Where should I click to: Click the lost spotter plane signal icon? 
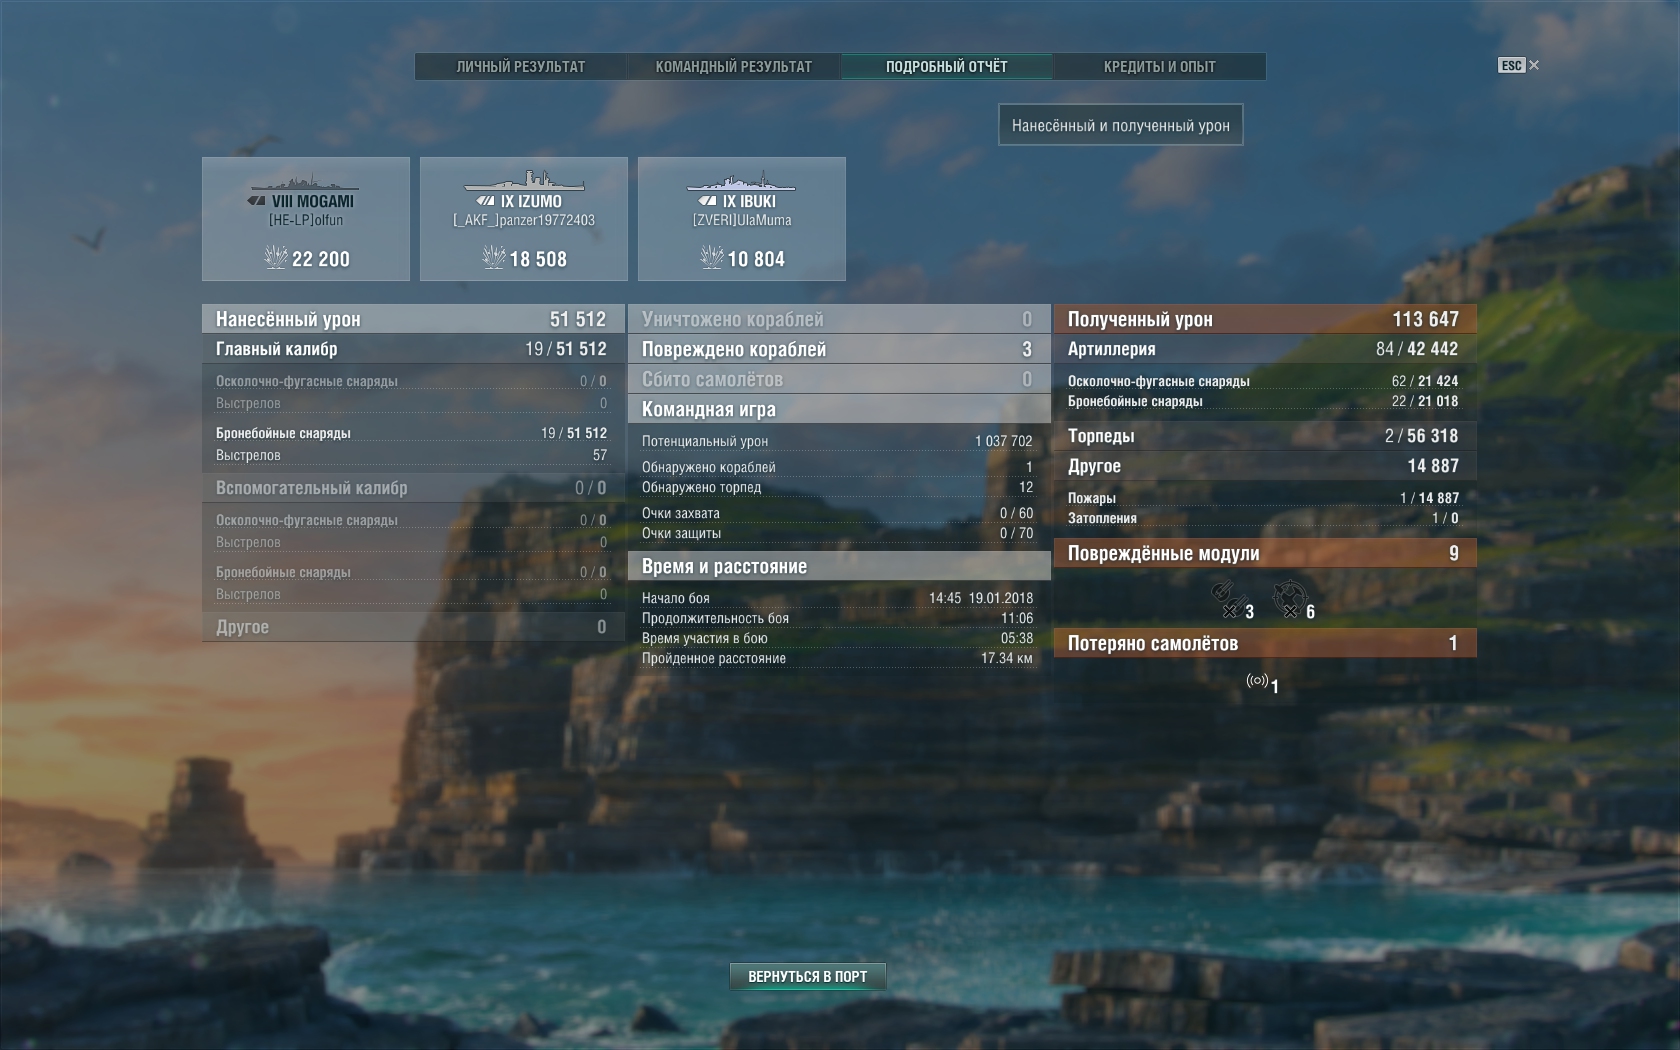pyautogui.click(x=1257, y=681)
